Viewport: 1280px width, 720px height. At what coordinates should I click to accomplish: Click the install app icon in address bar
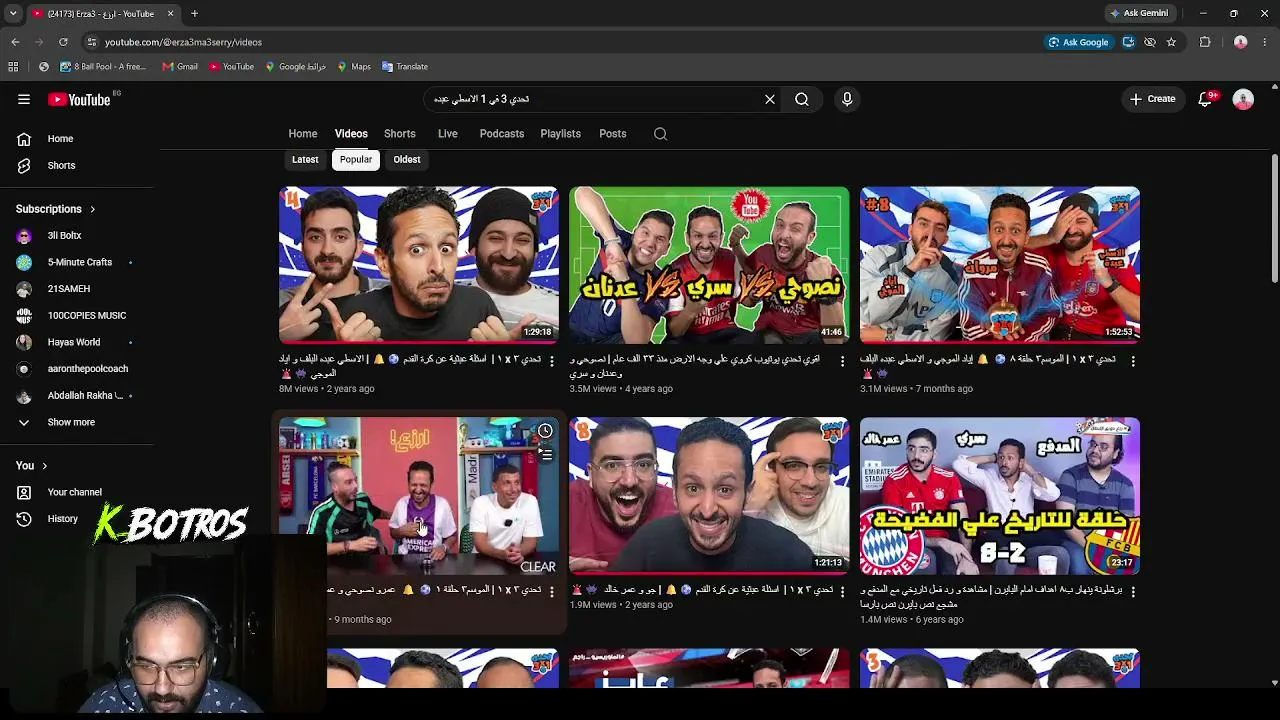pyautogui.click(x=1128, y=42)
